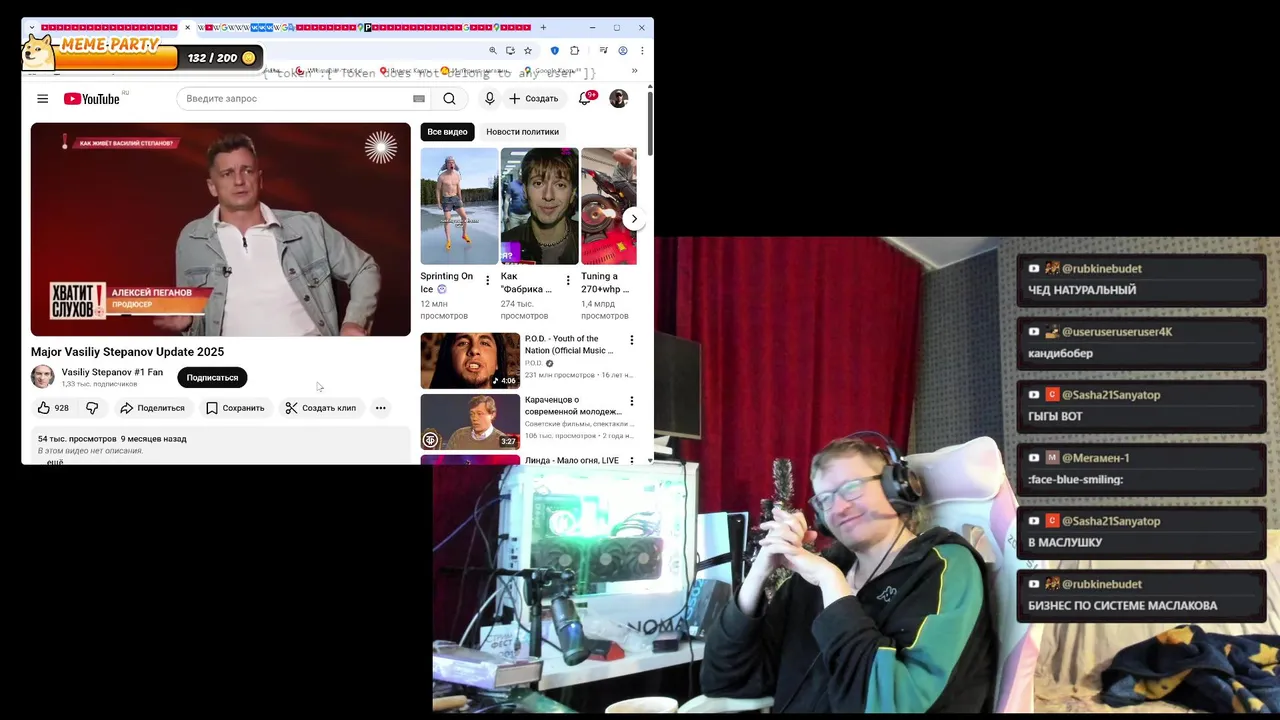
Task: Click the Поделиться button
Action: tap(152, 408)
